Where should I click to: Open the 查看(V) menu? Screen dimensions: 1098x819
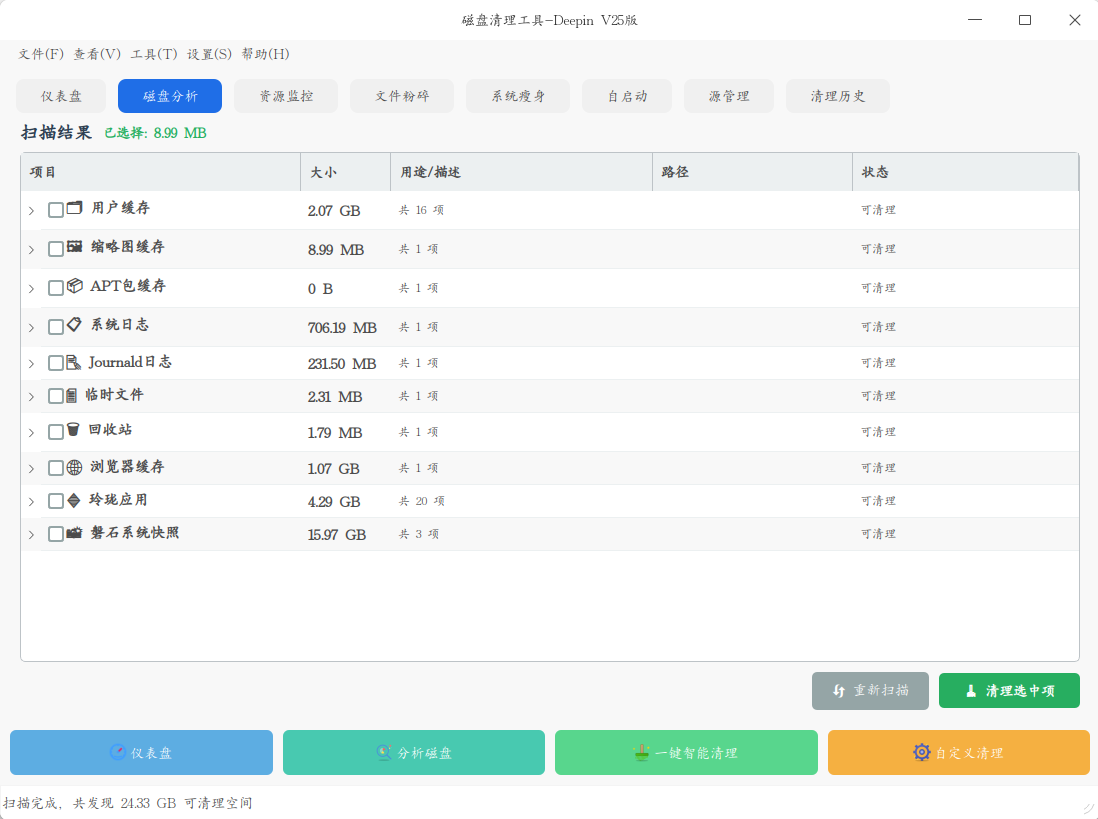tap(97, 54)
